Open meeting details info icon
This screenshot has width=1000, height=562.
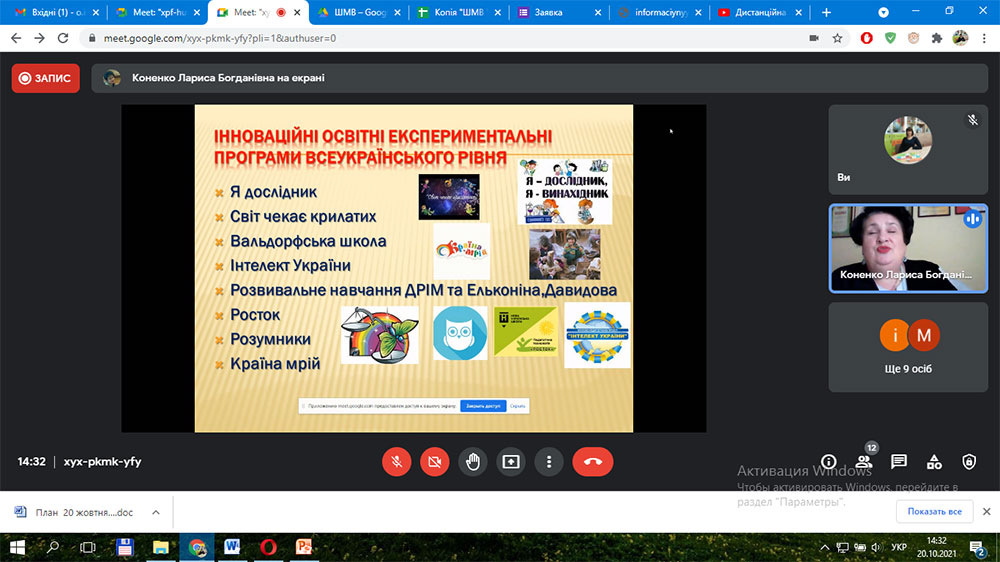(828, 462)
